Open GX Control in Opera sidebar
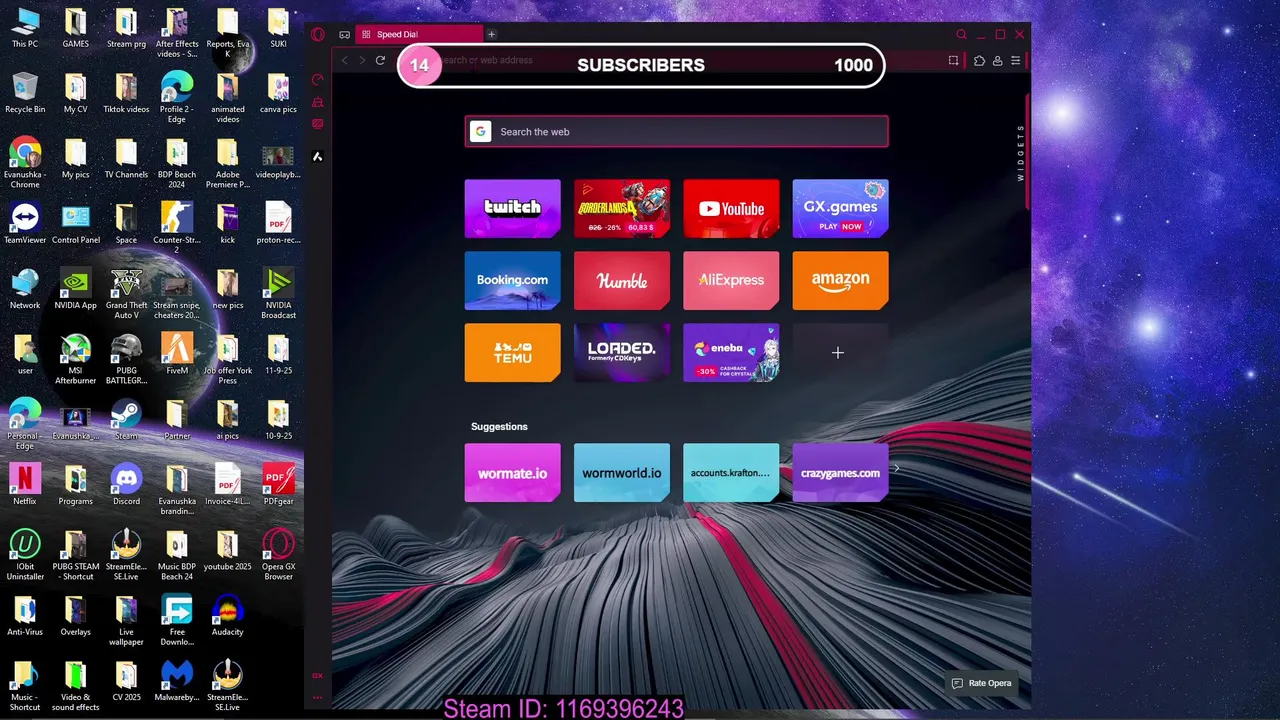The height and width of the screenshot is (720, 1280). click(x=318, y=79)
